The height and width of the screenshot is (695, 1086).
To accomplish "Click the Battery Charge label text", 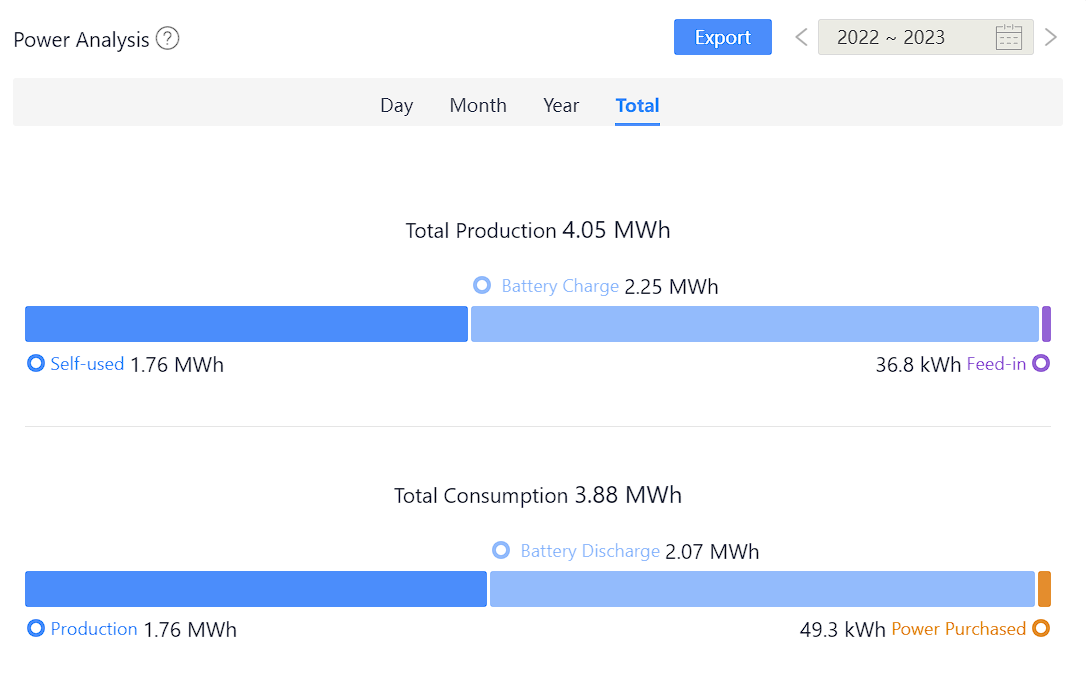I will 560,286.
